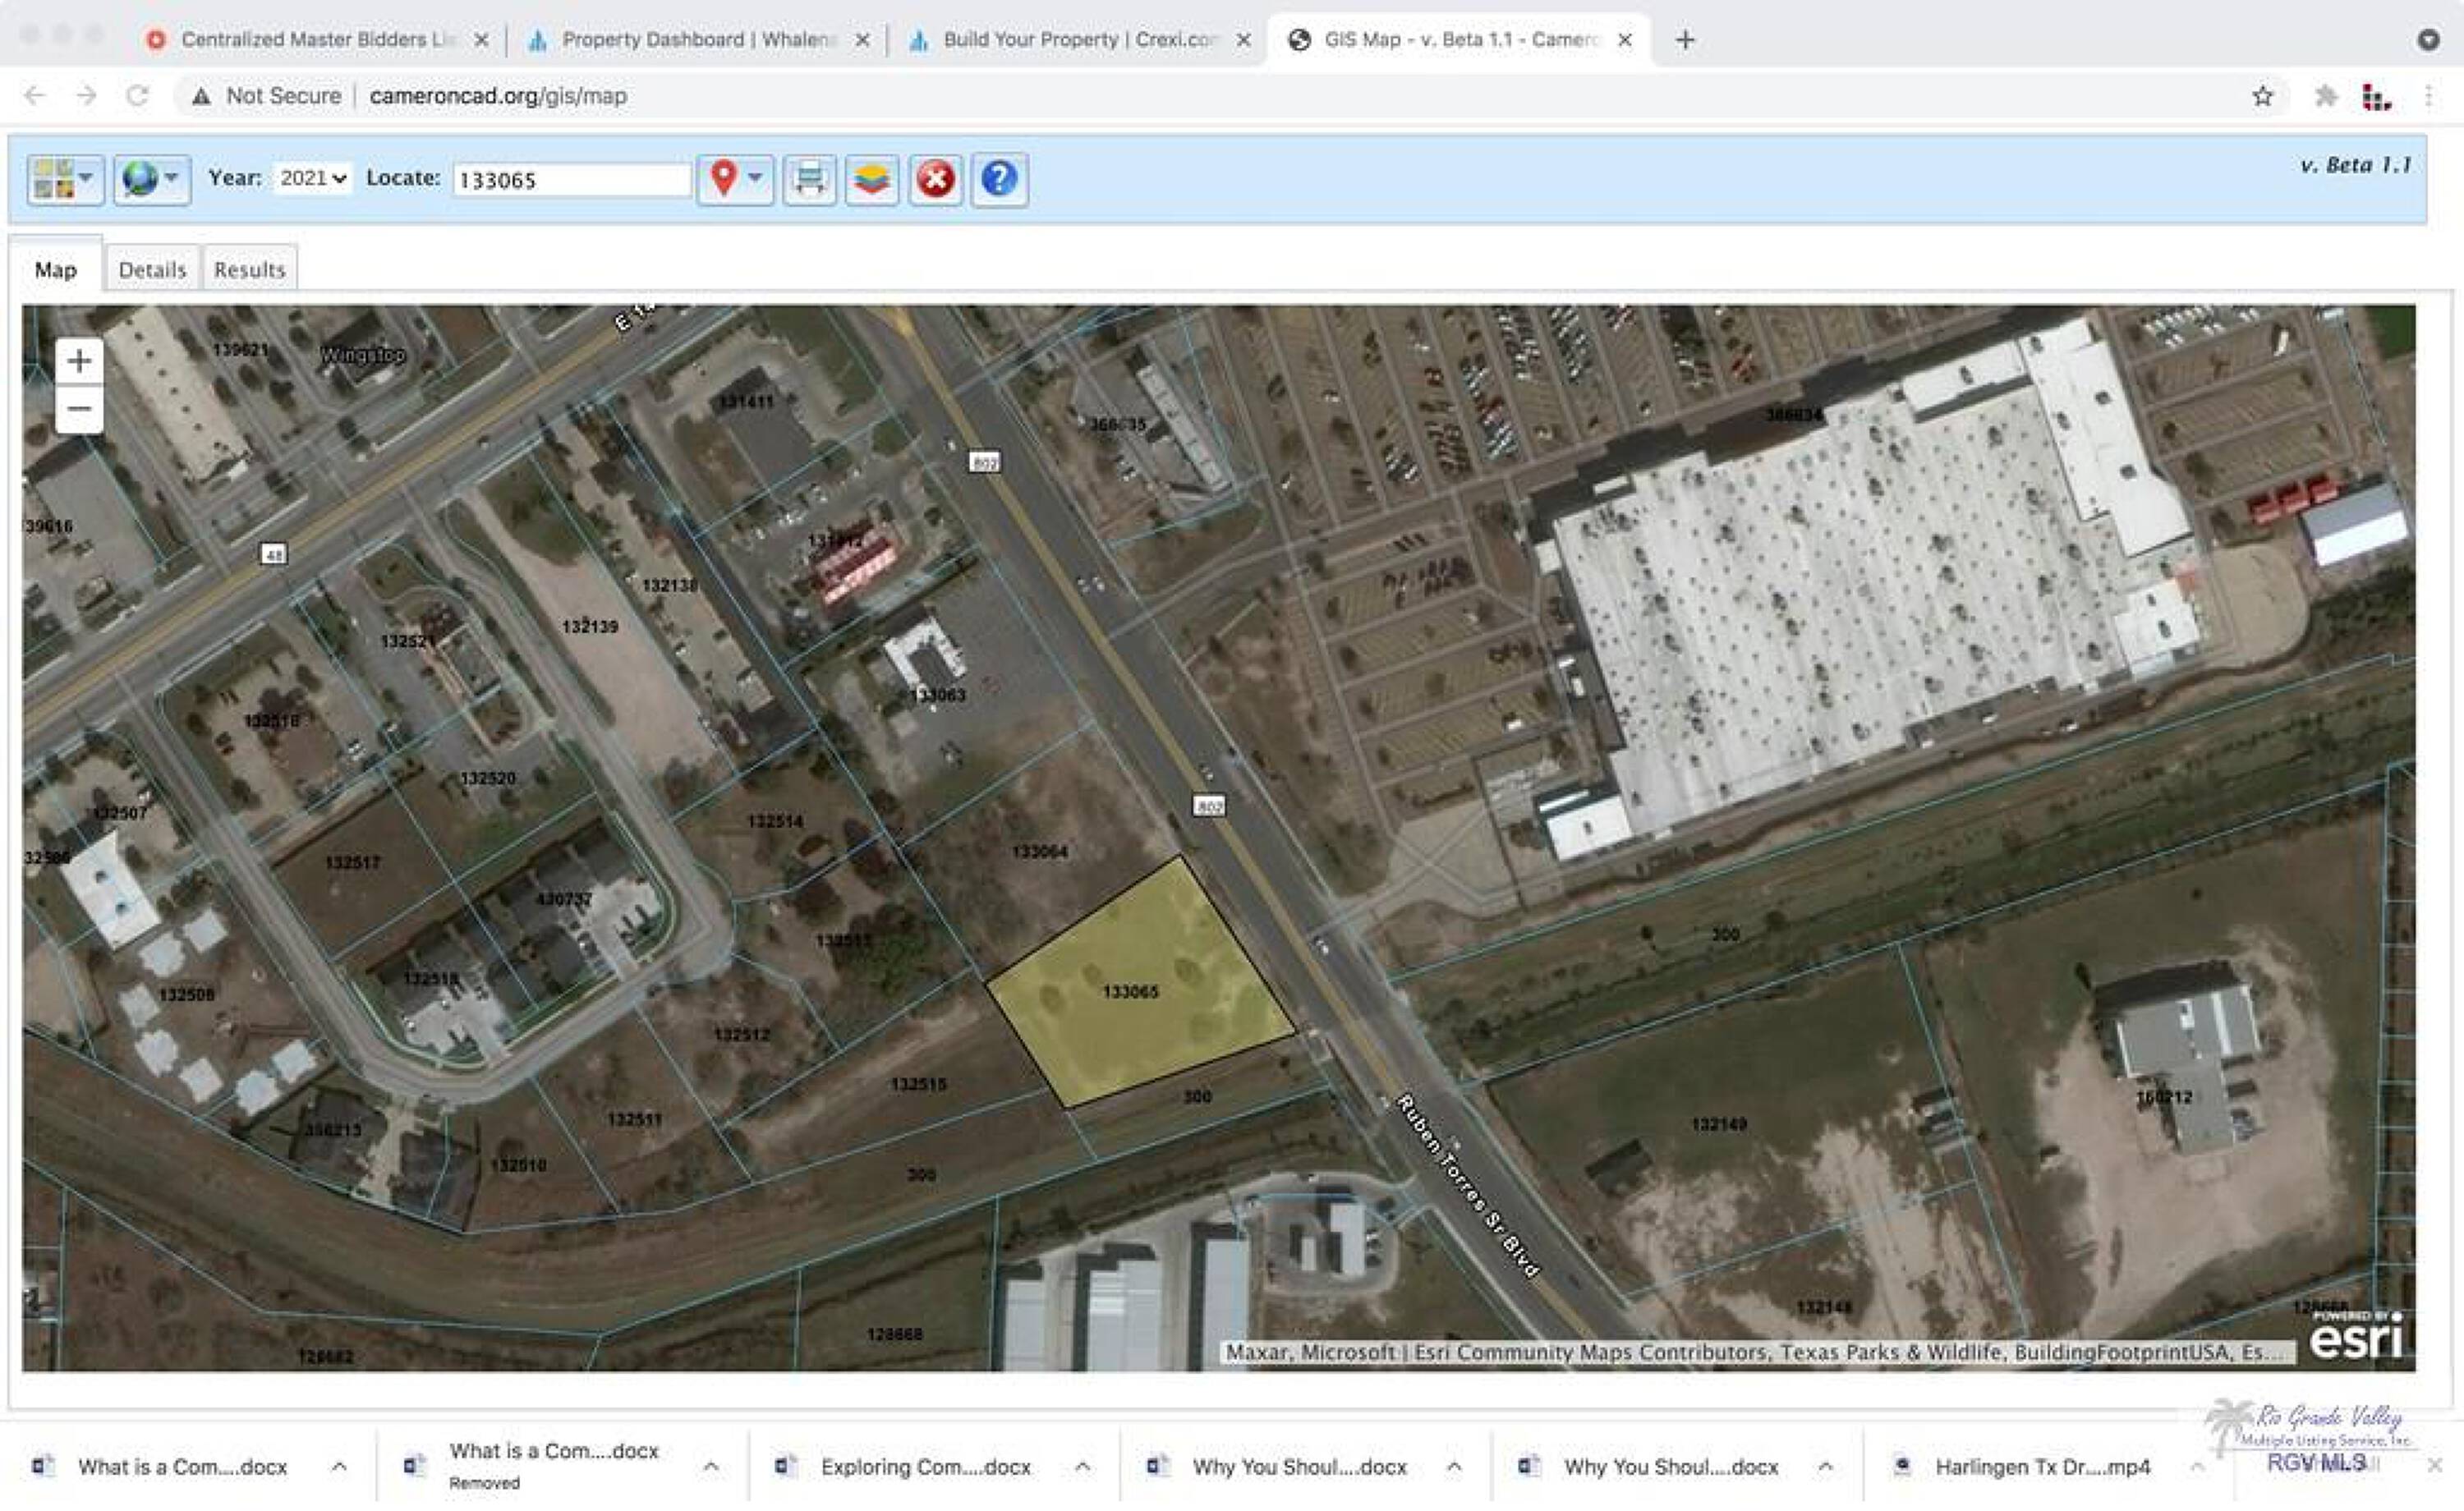The image size is (2464, 1511).
Task: Open the basemap gallery dropdown
Action: 65,179
